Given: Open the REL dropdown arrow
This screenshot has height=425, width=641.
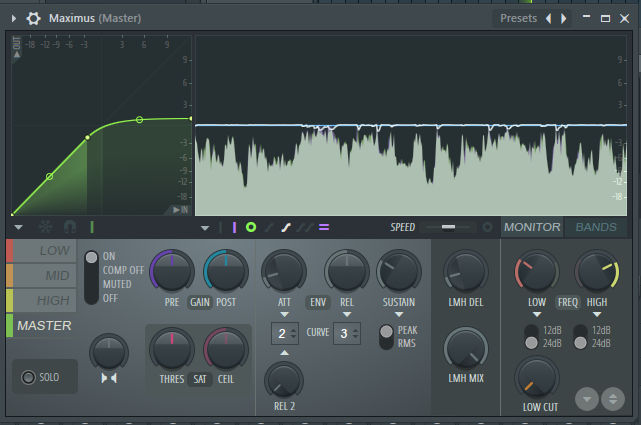Looking at the screenshot, I should click(347, 314).
